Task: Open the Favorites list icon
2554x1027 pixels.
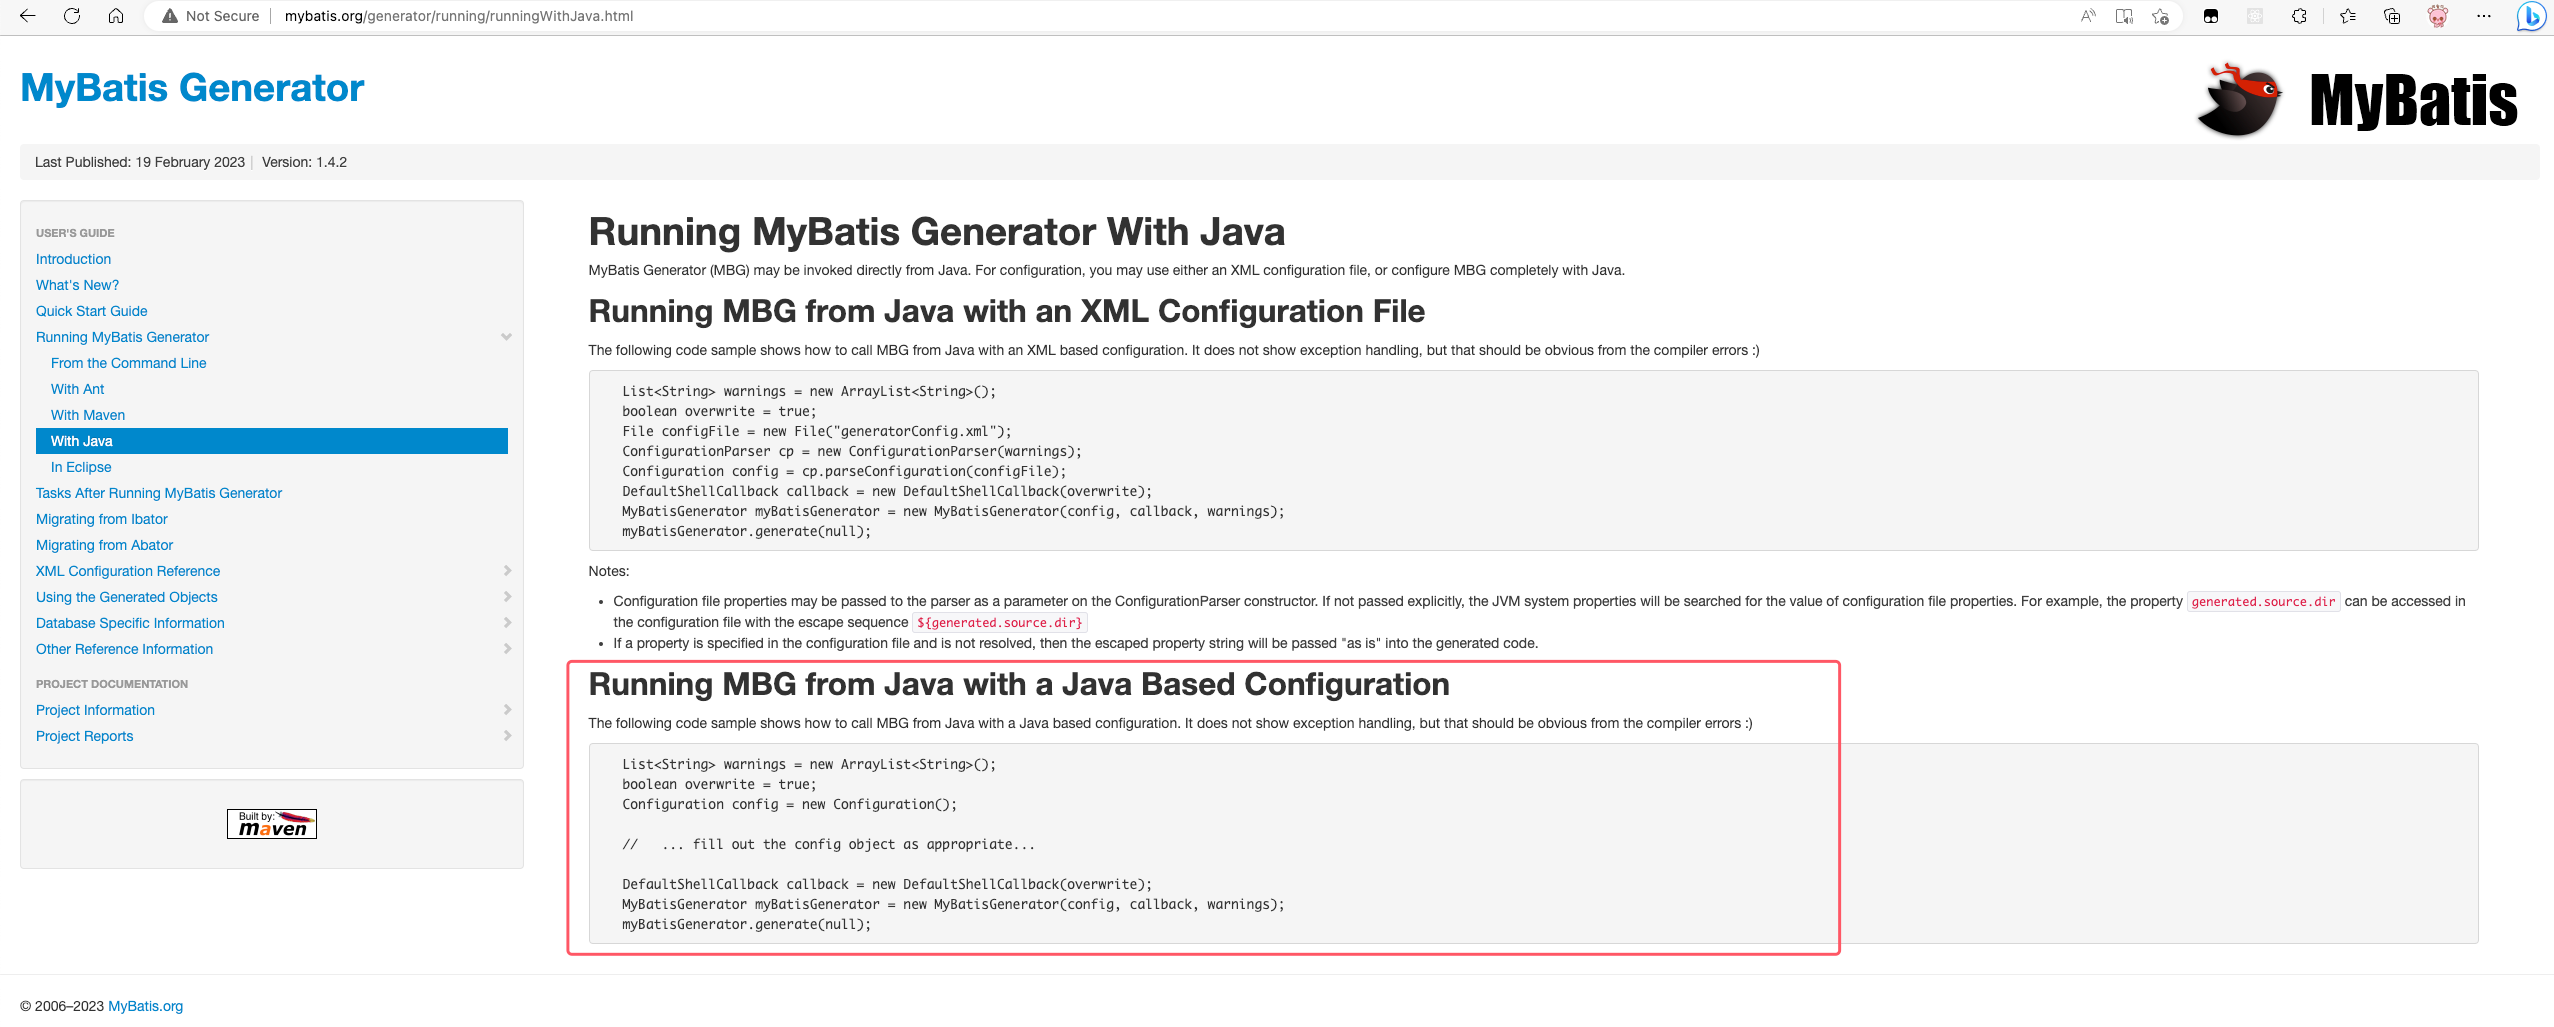Action: 2348,16
